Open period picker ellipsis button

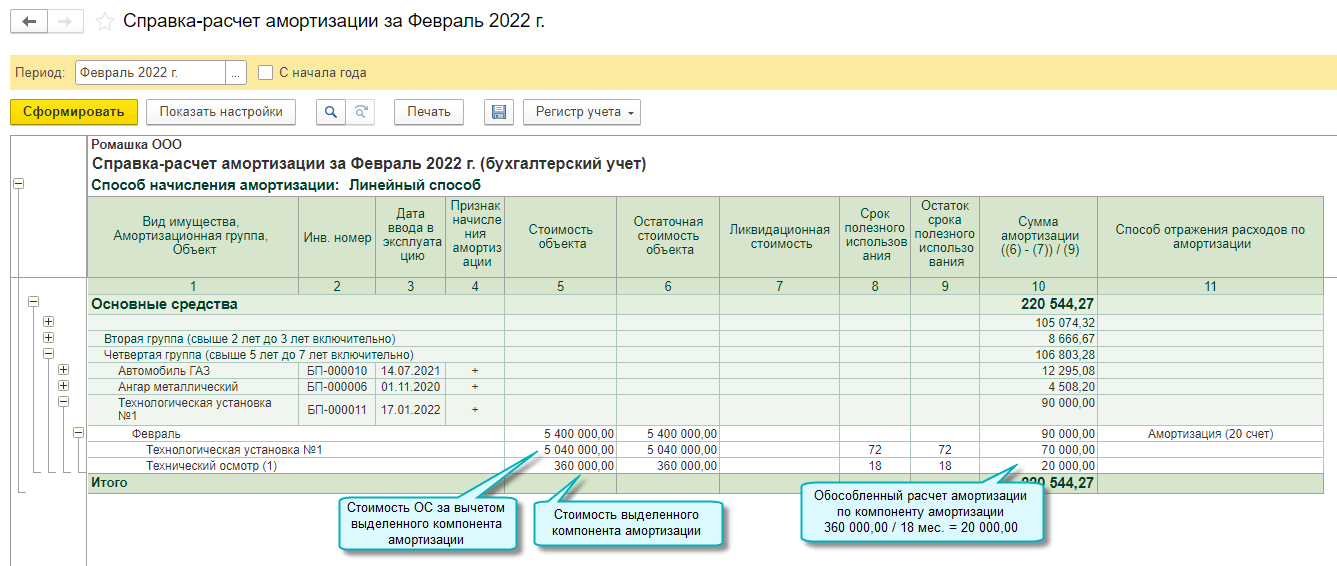[x=236, y=72]
